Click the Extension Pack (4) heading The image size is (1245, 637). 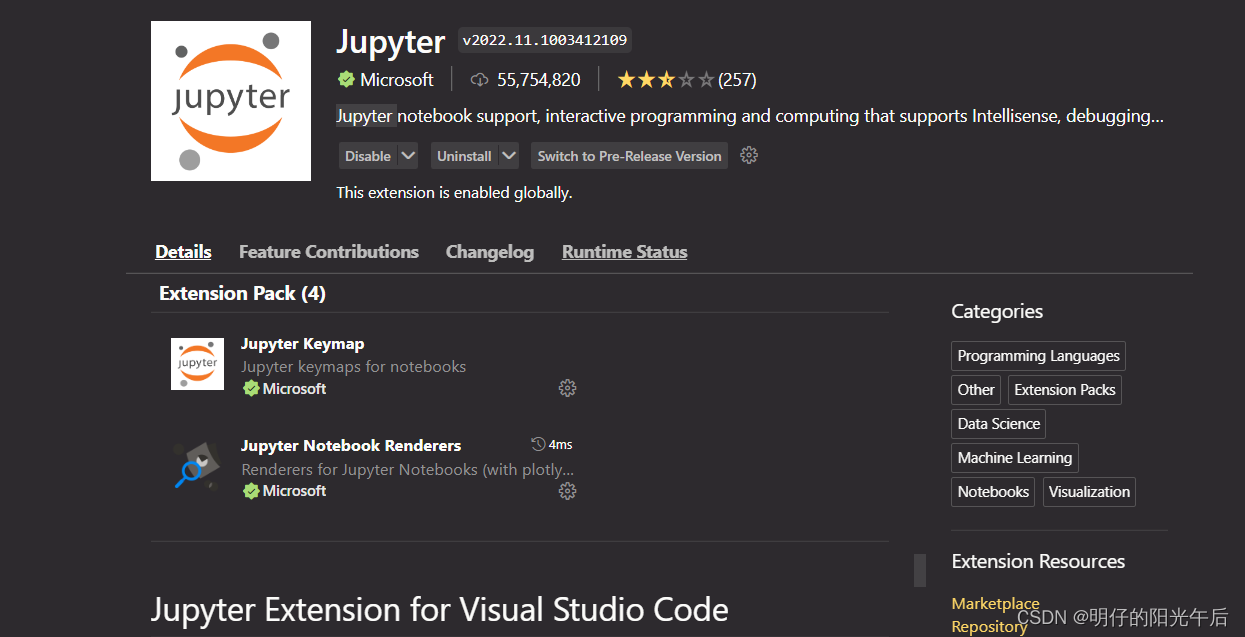242,293
